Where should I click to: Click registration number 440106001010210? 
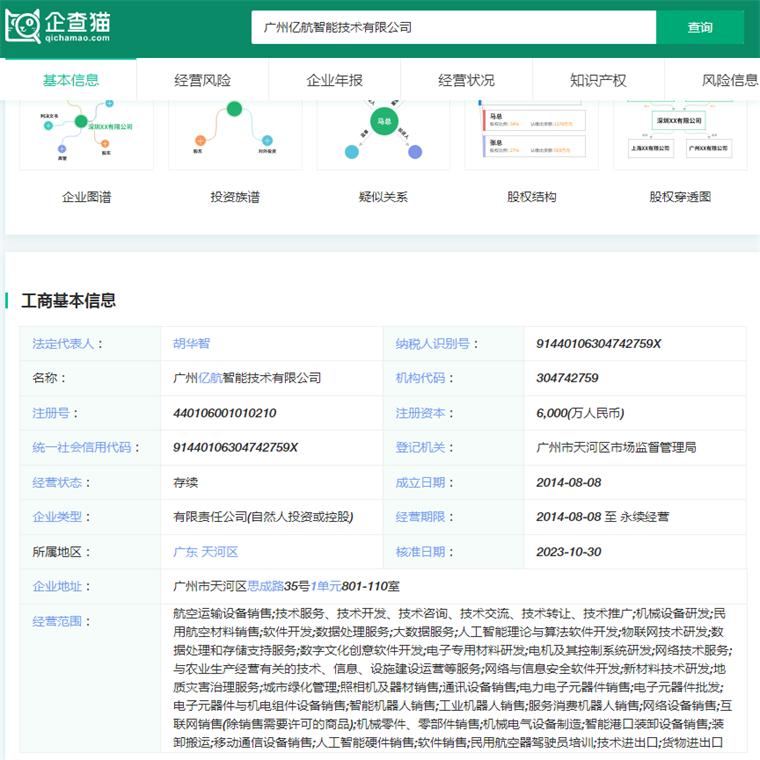click(x=225, y=413)
